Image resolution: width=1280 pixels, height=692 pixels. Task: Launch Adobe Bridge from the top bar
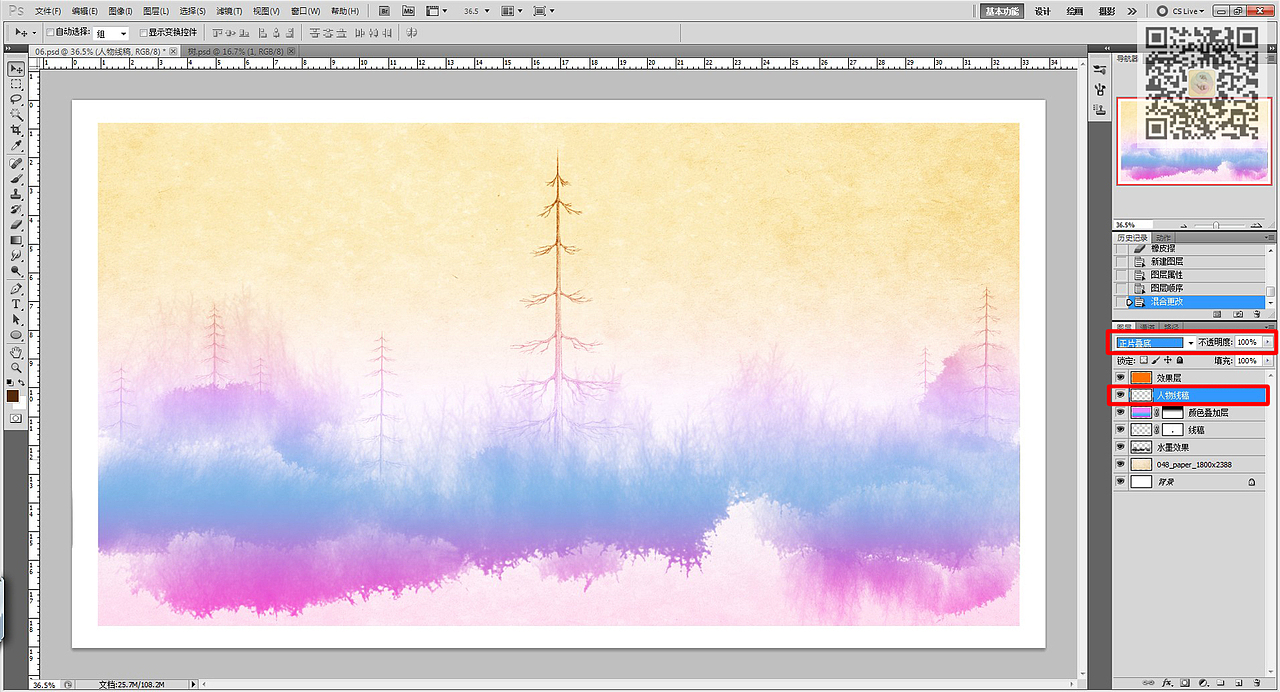point(384,11)
